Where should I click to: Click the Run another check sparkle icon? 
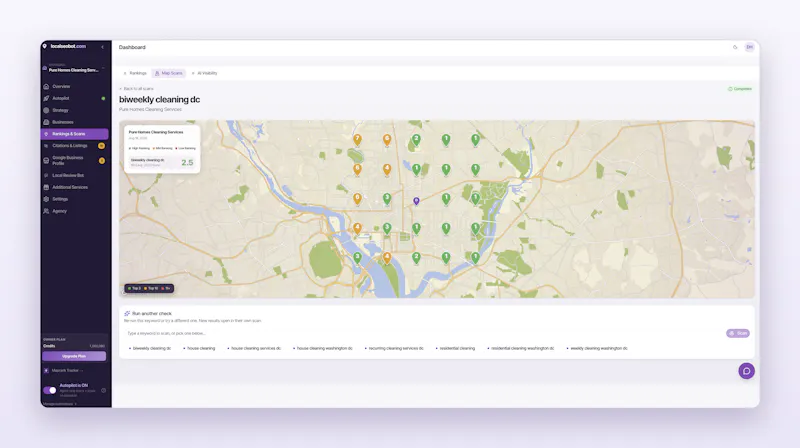tap(127, 313)
